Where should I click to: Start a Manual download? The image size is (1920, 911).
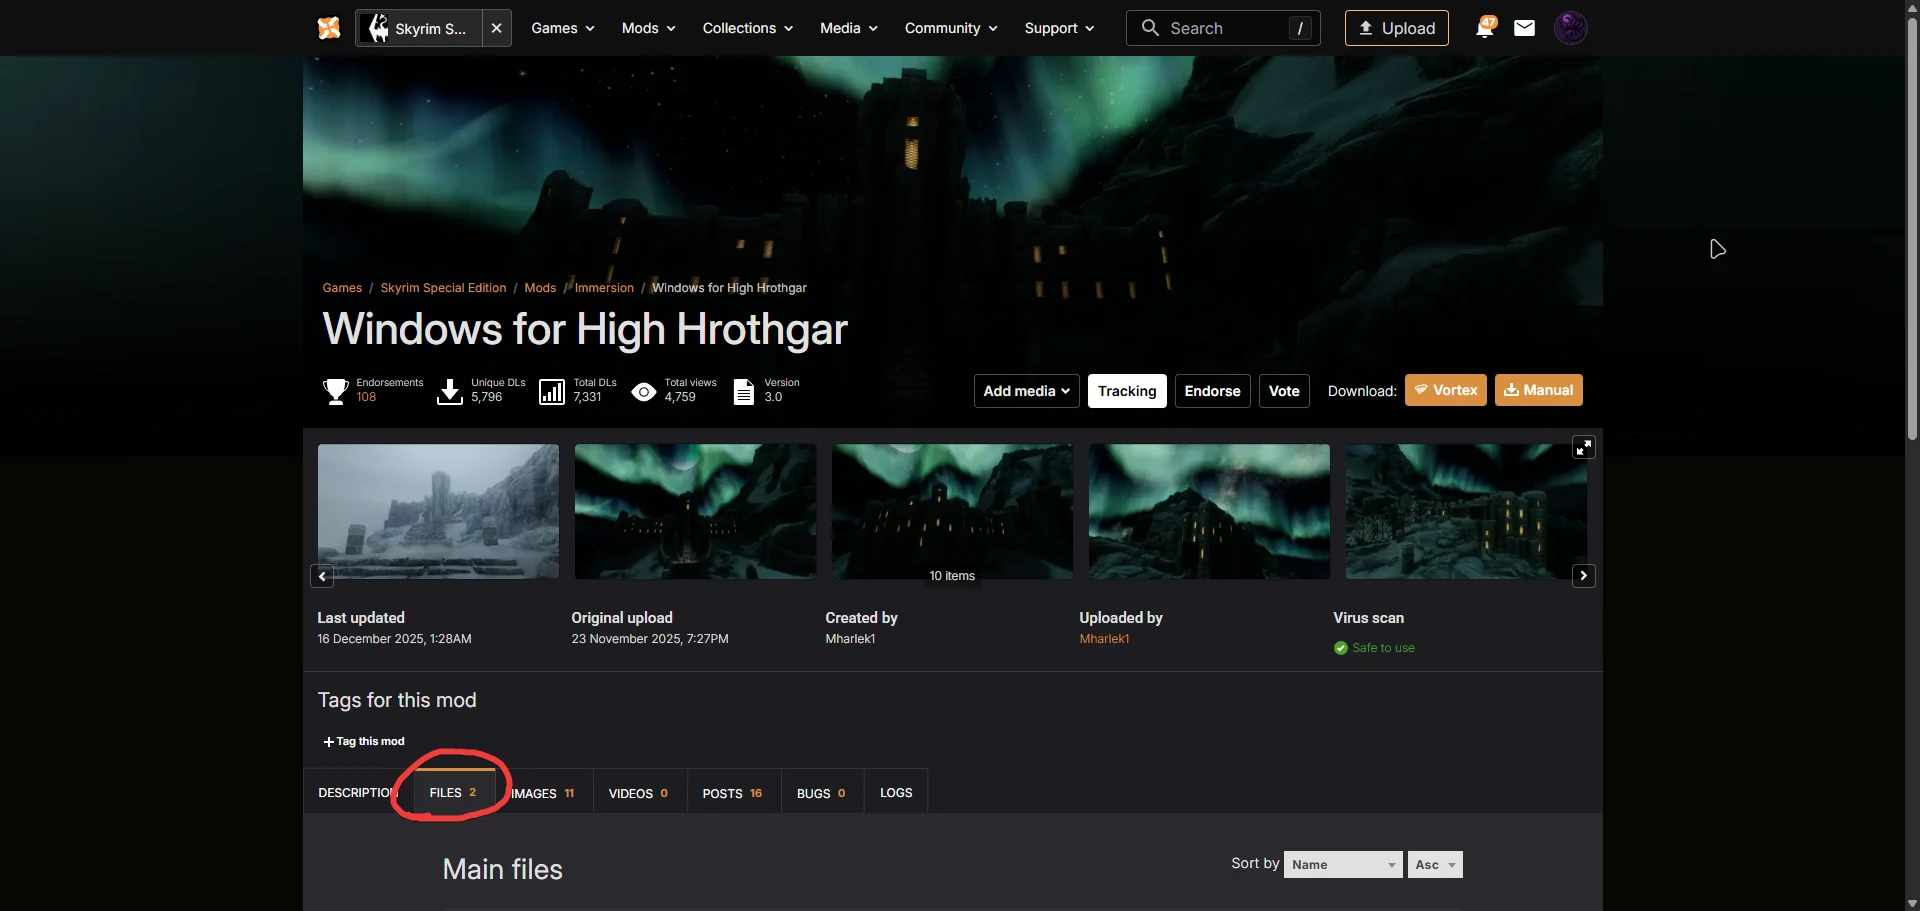[1538, 390]
